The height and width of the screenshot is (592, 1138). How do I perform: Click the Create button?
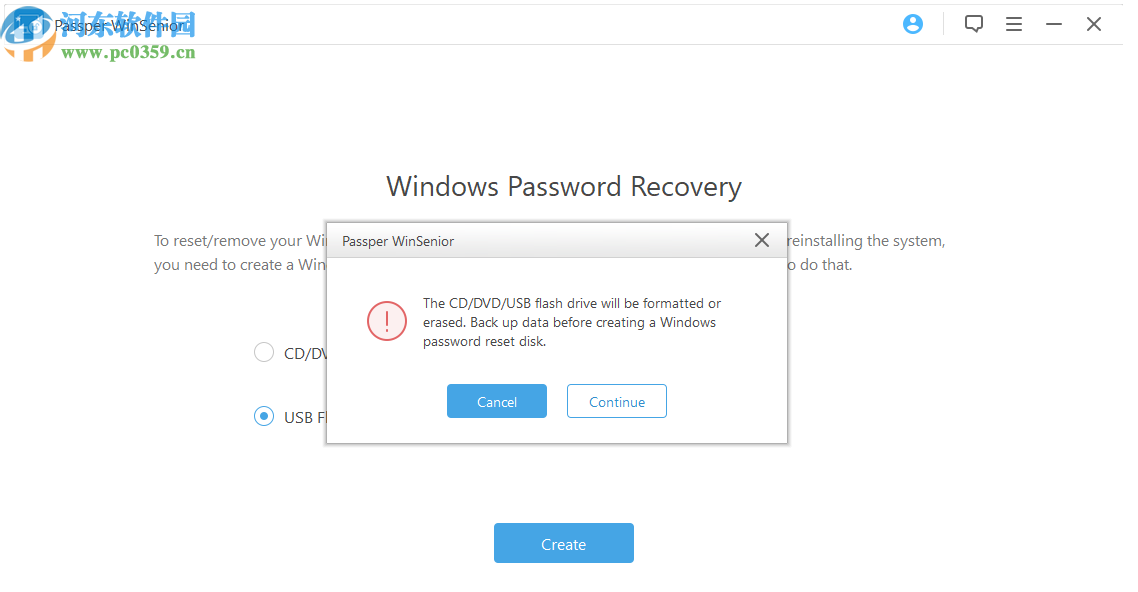click(564, 544)
